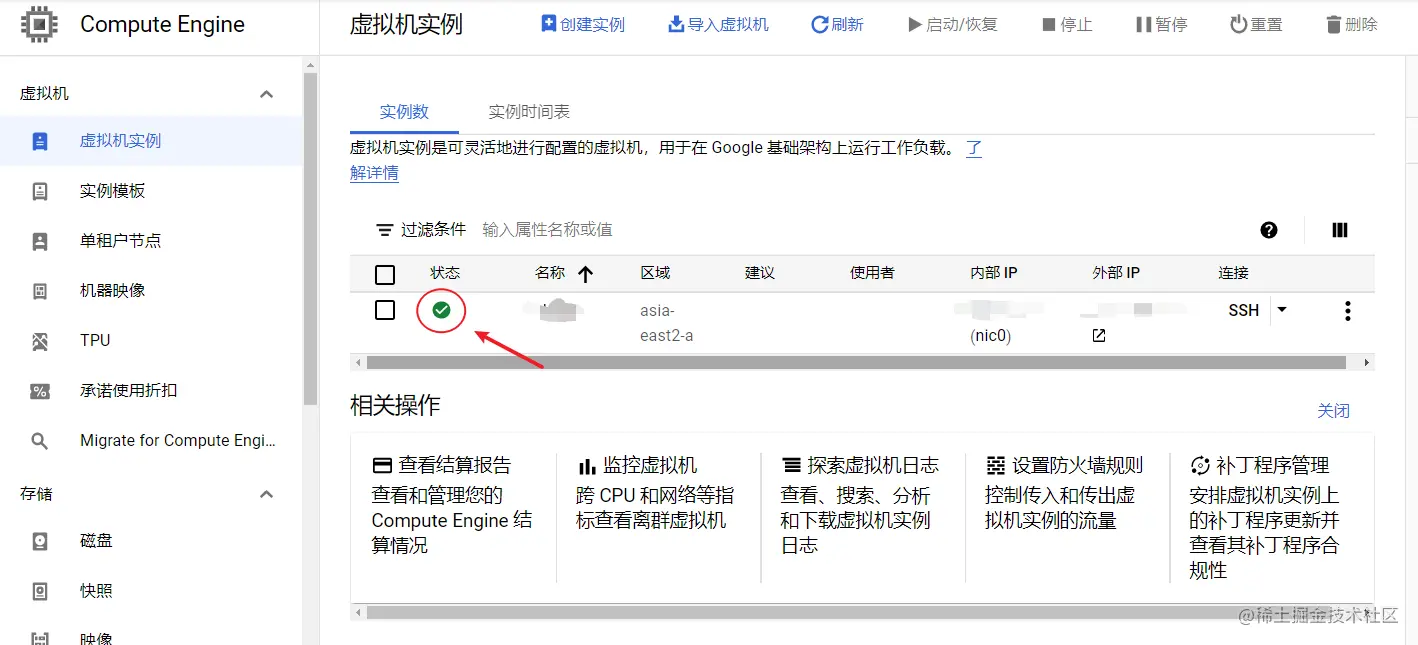Click the Migrate for Compute Engine search icon

point(40,441)
